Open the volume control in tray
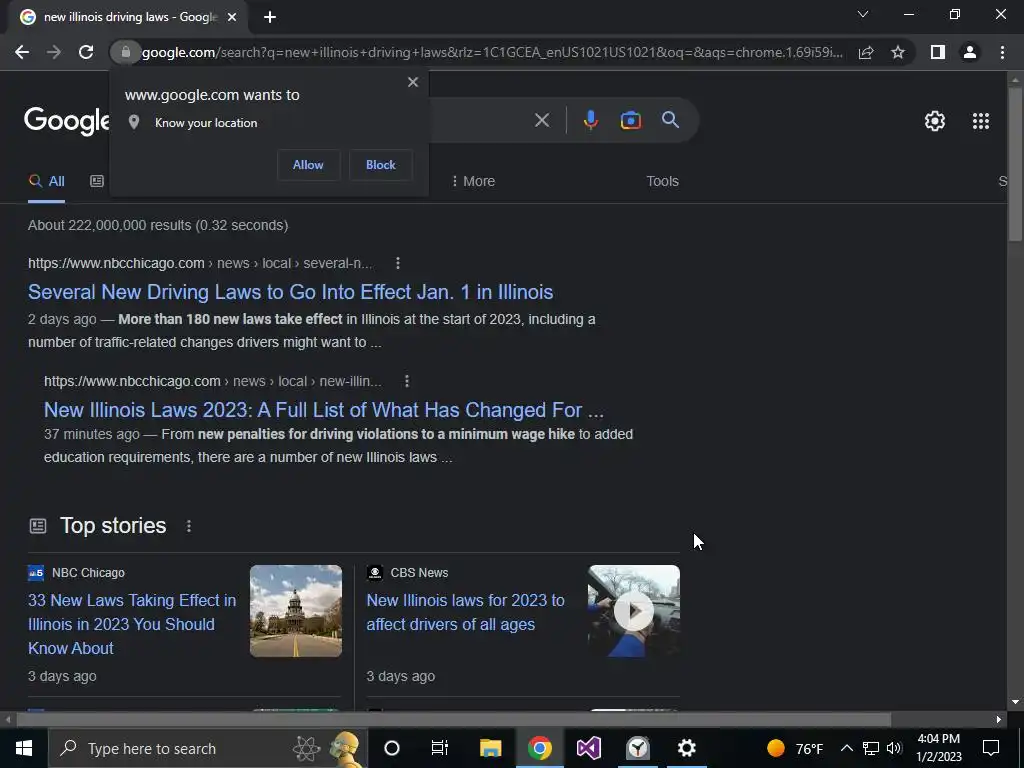The height and width of the screenshot is (768, 1024). 894,748
